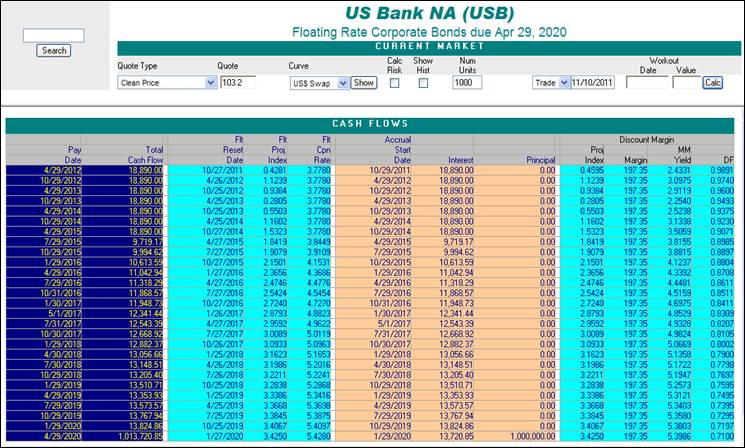Click the MM Yield column header
Image resolution: width=745 pixels, height=448 pixels.
(683, 155)
